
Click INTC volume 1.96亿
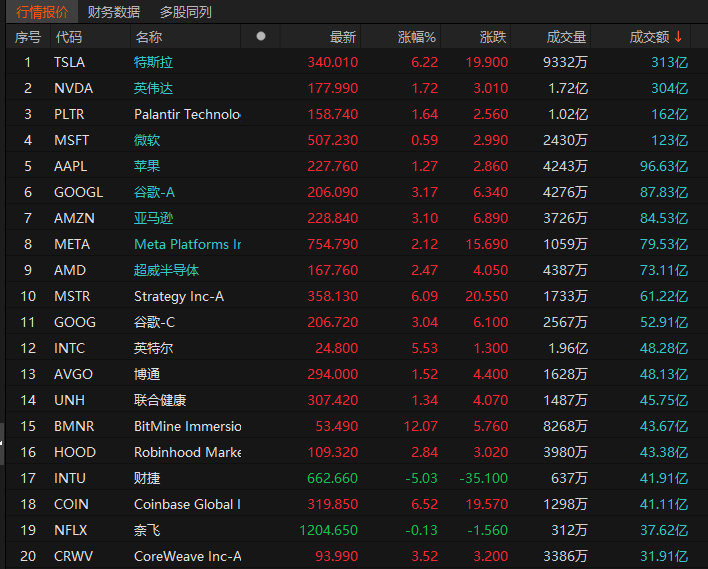click(568, 348)
